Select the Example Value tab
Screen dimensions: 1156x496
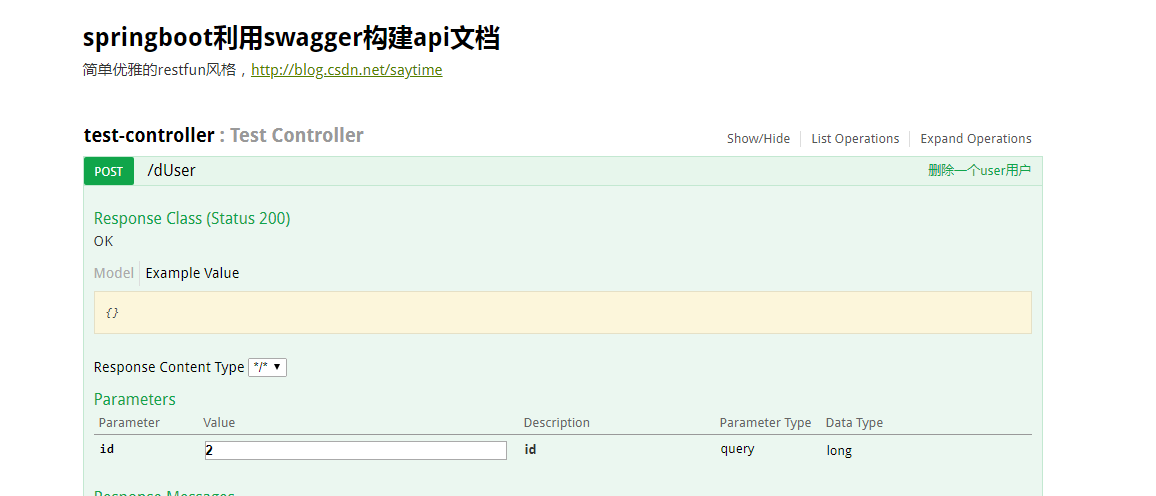pyautogui.click(x=192, y=273)
